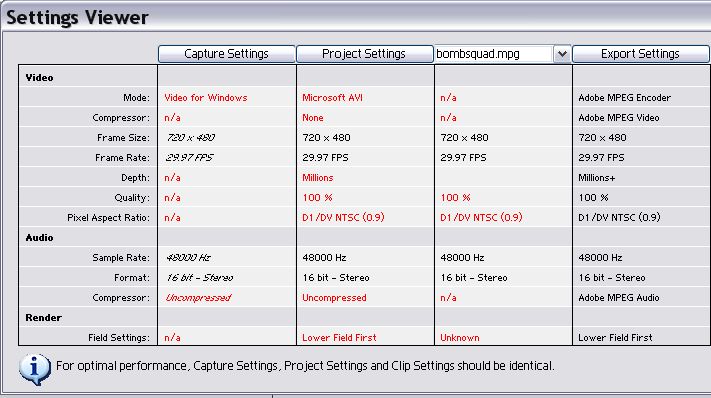
Task: Click the 'Frame Rate:' row label
Action: coord(122,158)
